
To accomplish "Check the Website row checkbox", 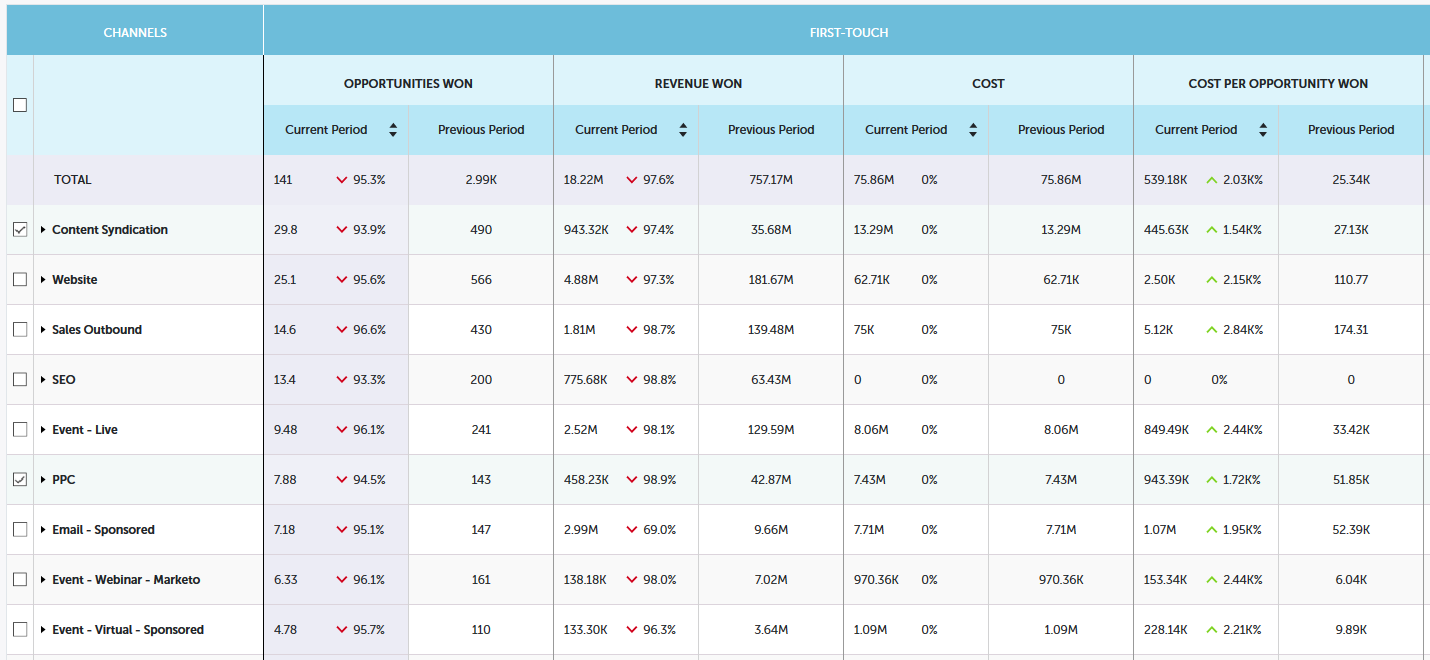I will tap(20, 280).
